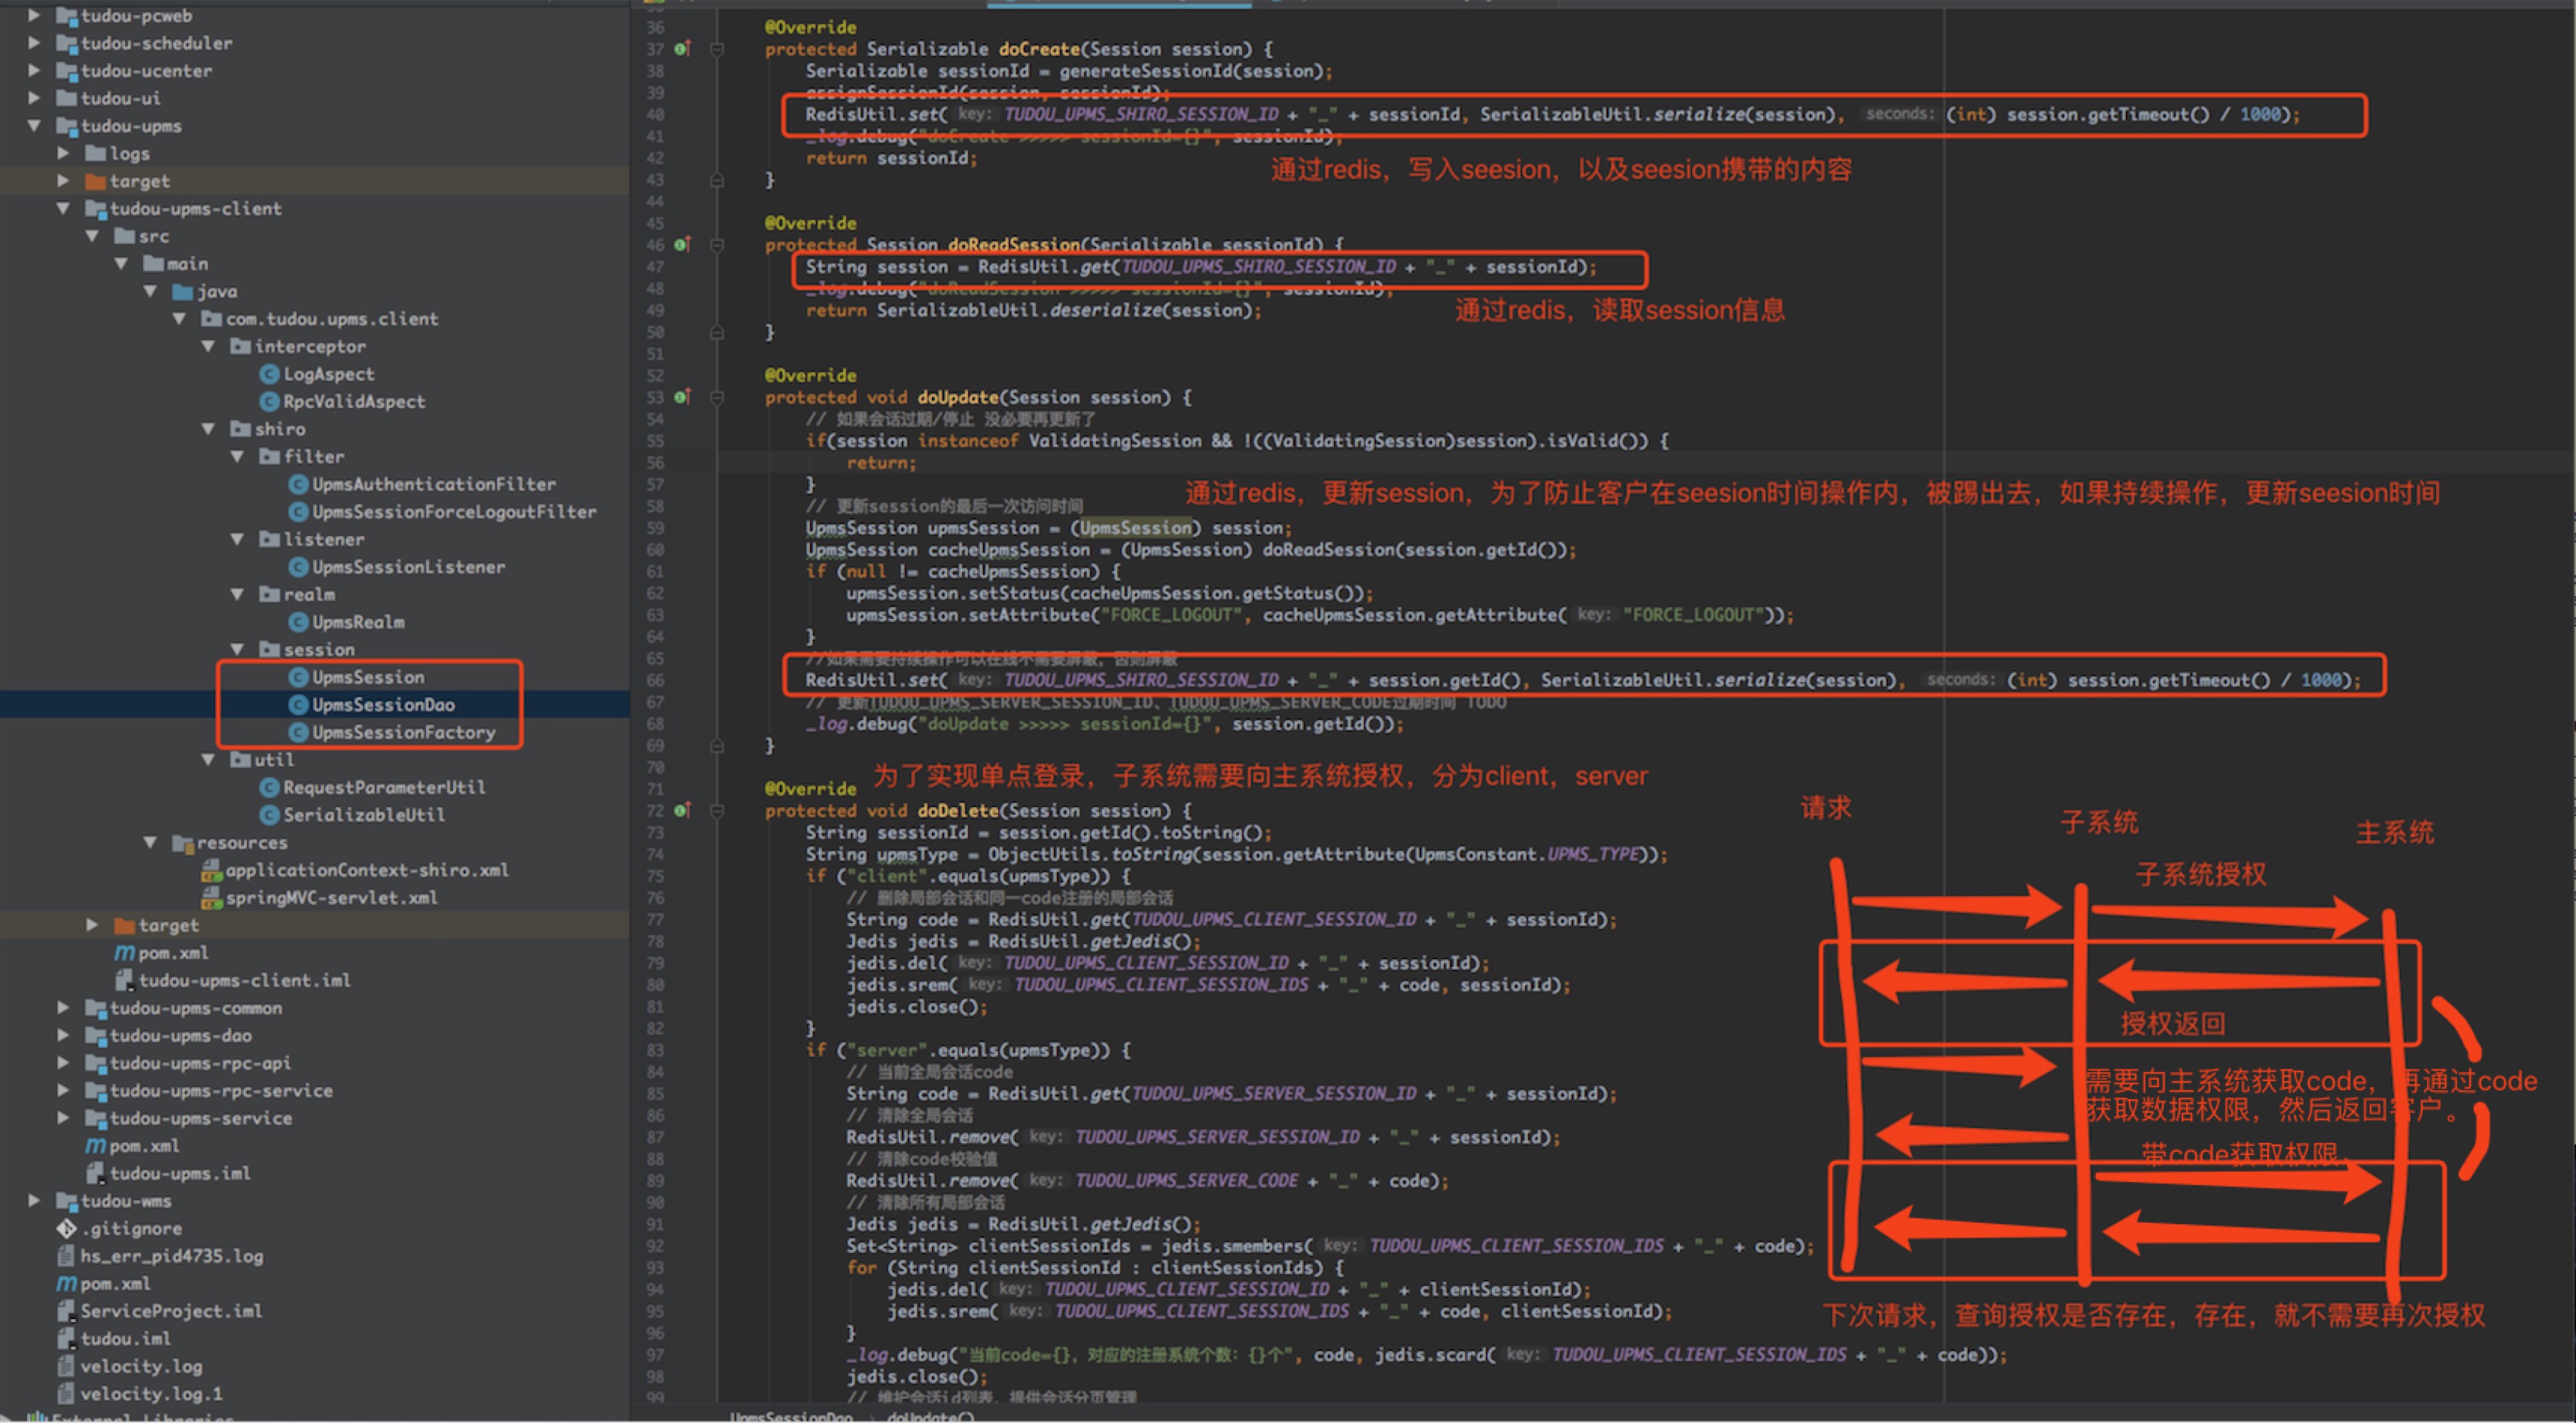Click the .gitignore git icon
The height and width of the screenshot is (1423, 2576).
[67, 1228]
